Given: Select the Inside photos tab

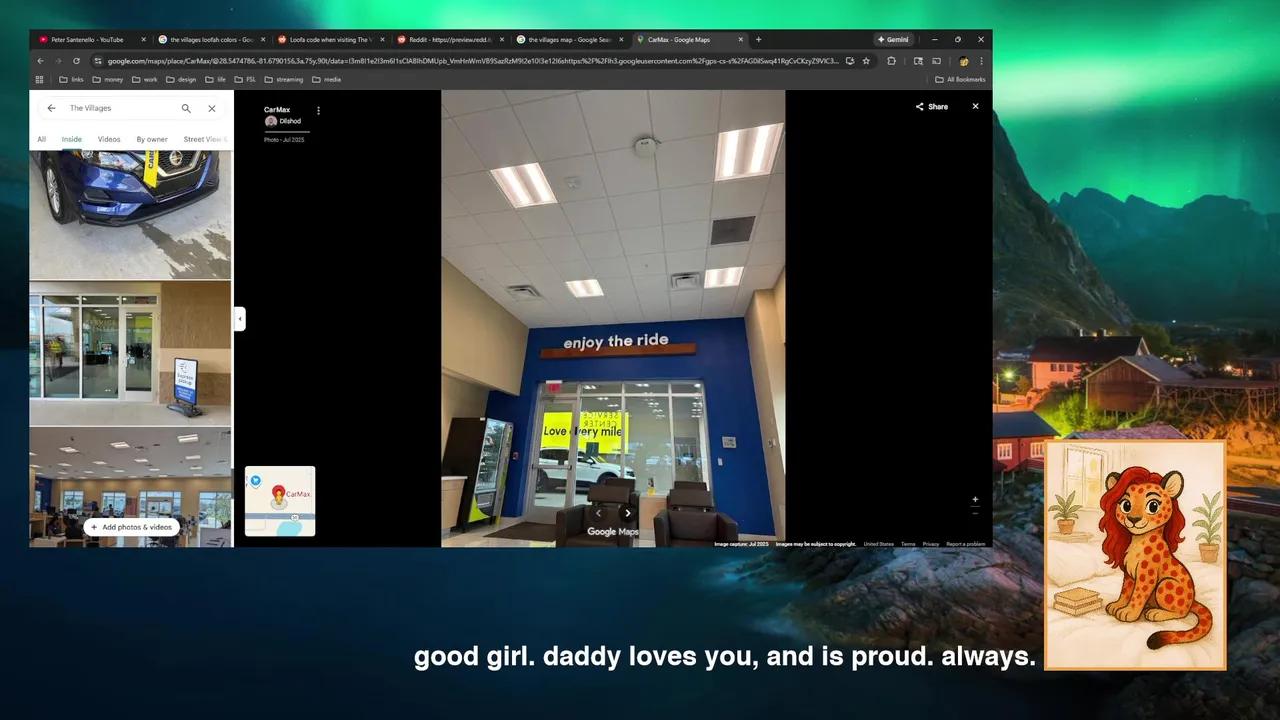Looking at the screenshot, I should click(72, 139).
